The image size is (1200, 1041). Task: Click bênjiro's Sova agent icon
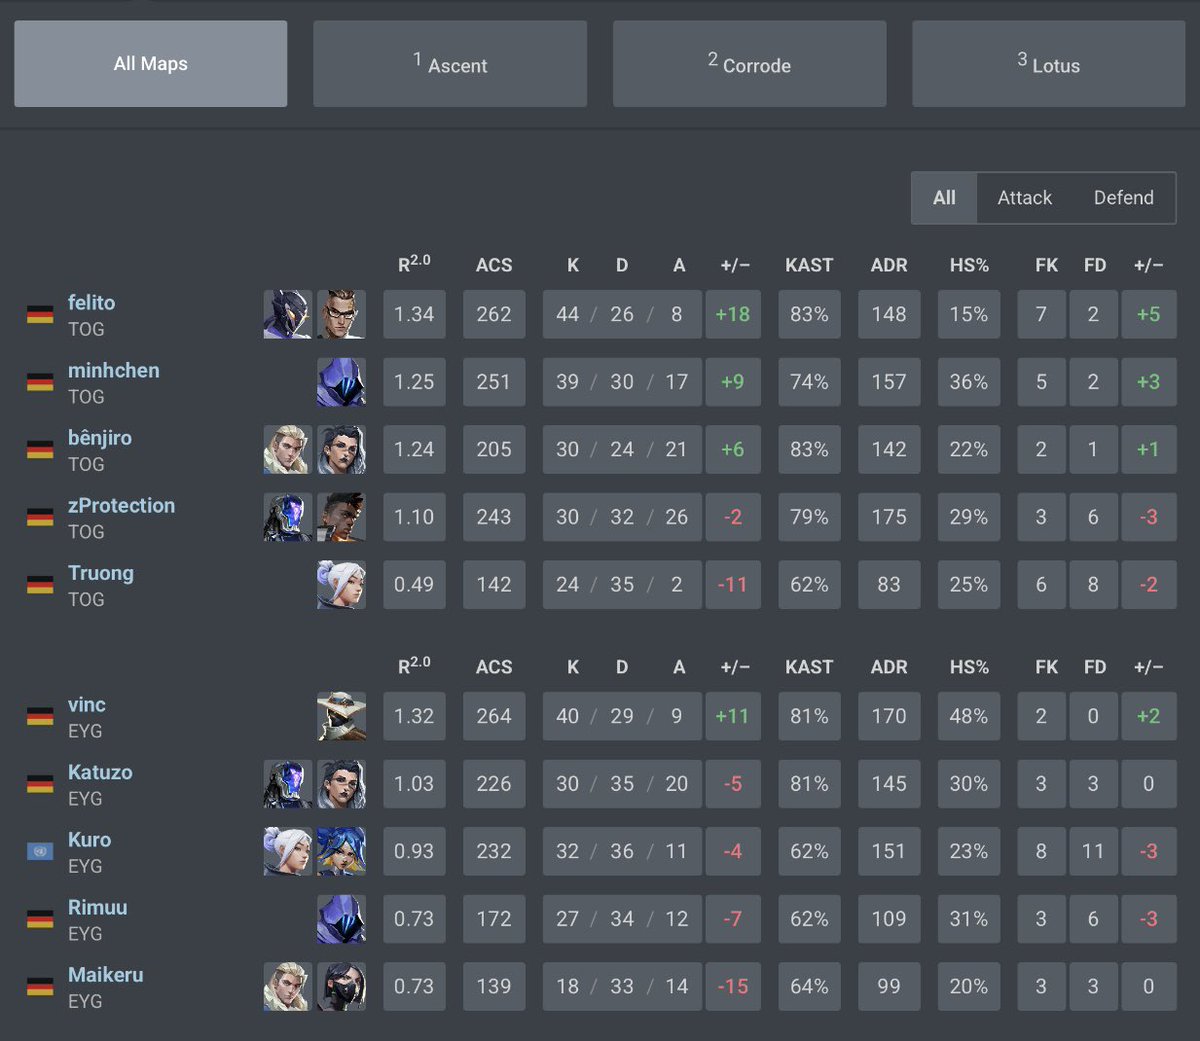[287, 449]
